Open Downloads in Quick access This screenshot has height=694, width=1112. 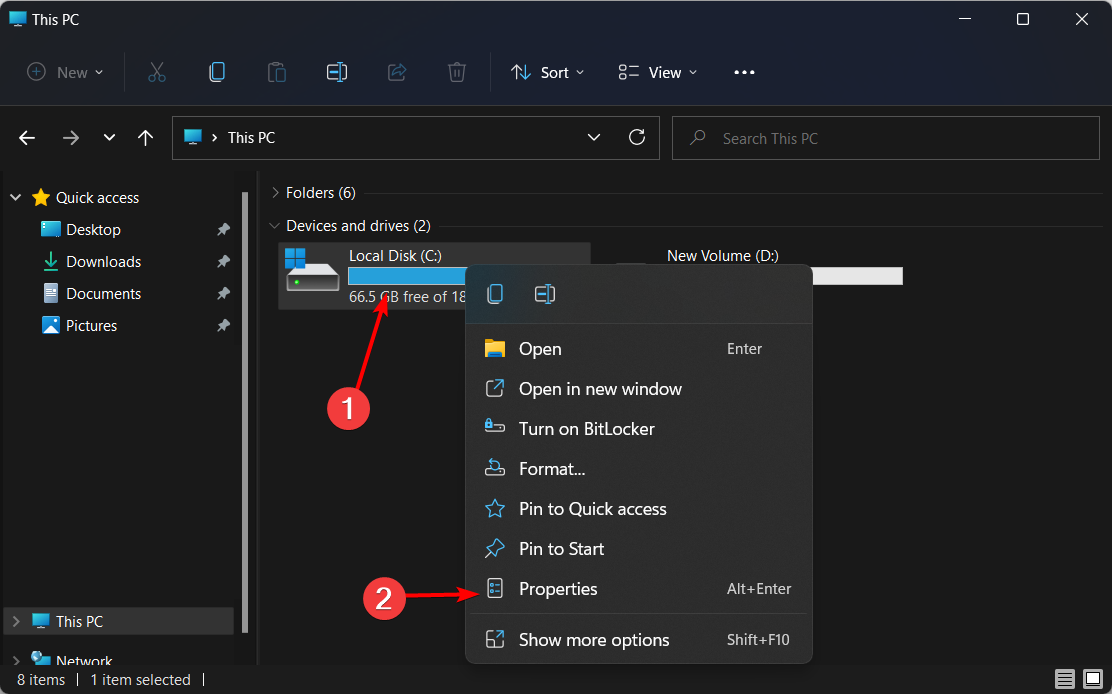103,262
